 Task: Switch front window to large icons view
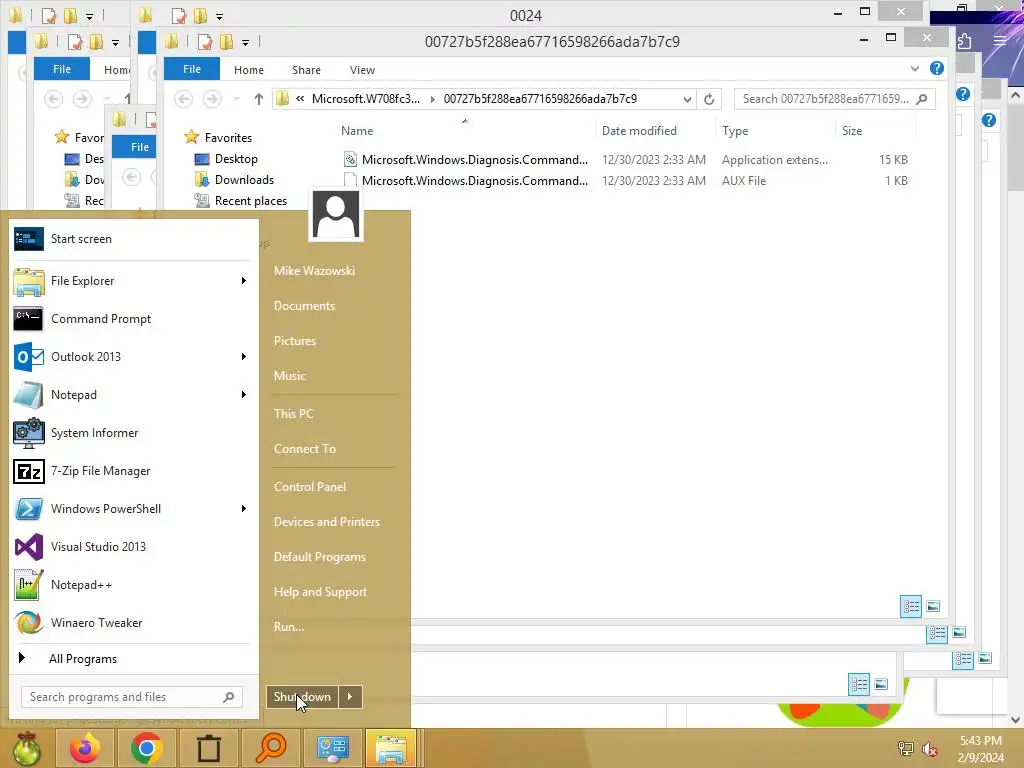[933, 607]
